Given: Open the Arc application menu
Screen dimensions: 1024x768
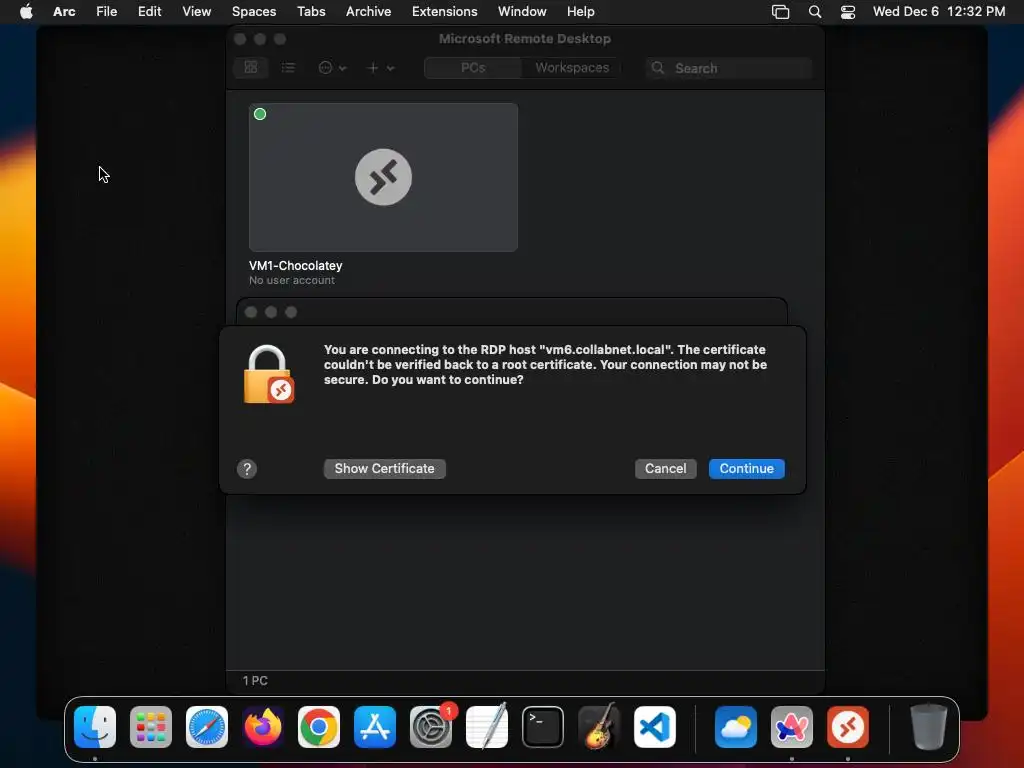Looking at the screenshot, I should (64, 11).
